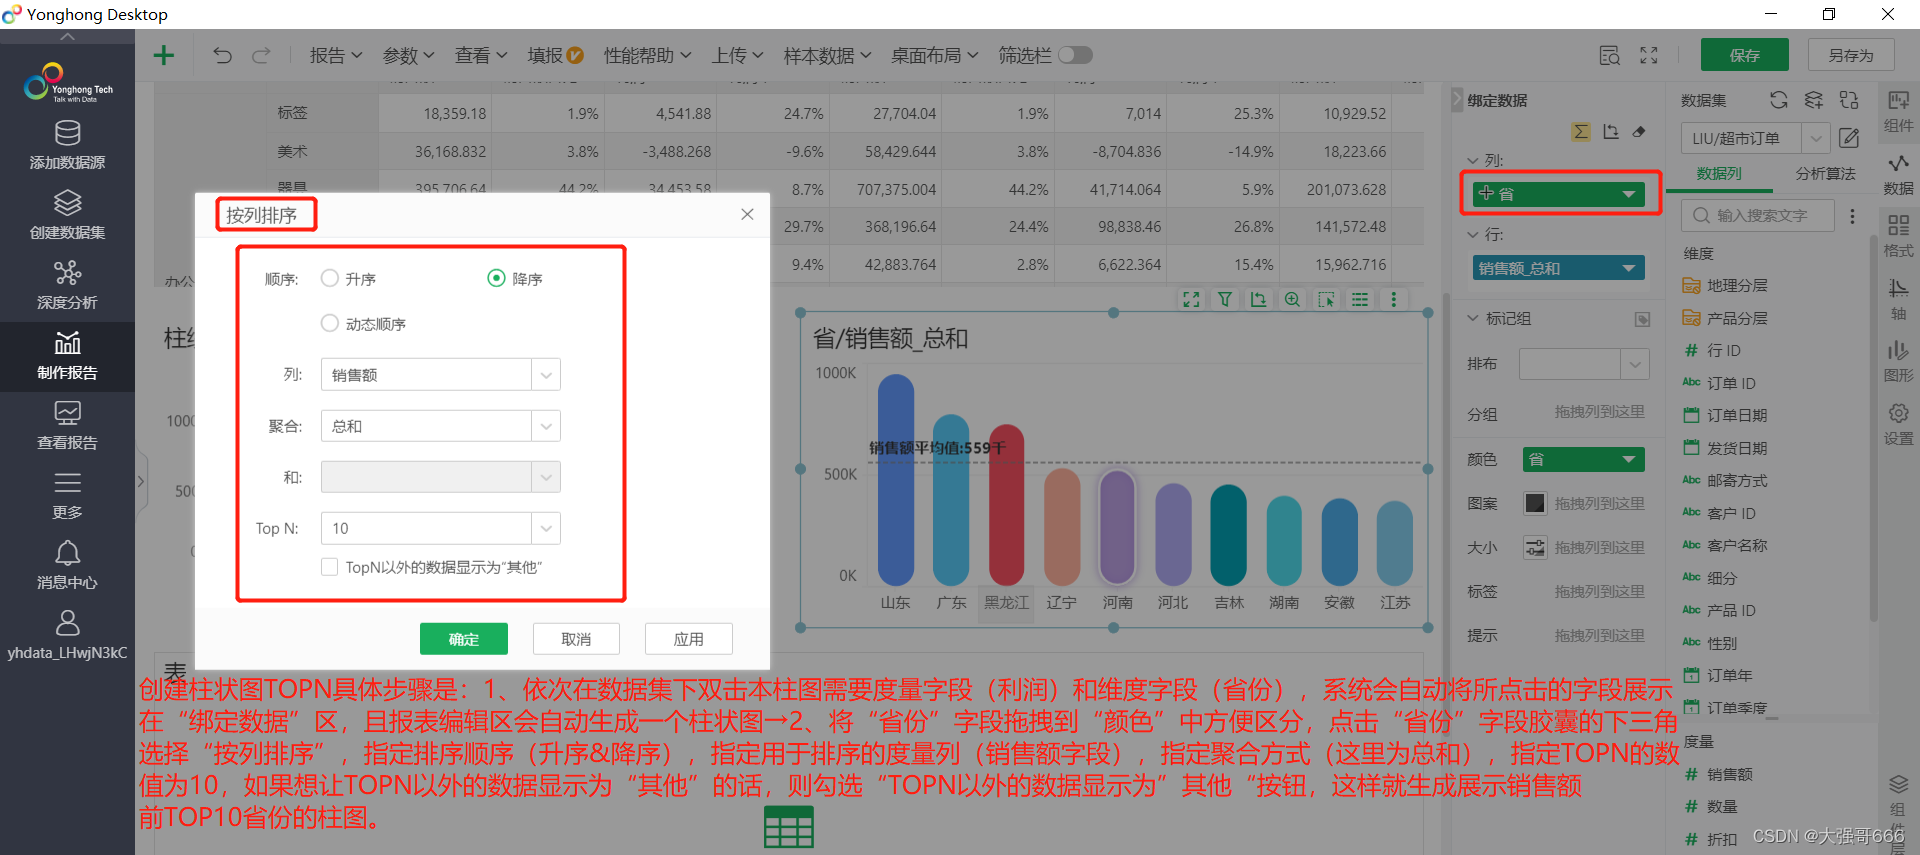The image size is (1920, 855).
Task: Click 应用 button in sort dialog
Action: point(689,639)
